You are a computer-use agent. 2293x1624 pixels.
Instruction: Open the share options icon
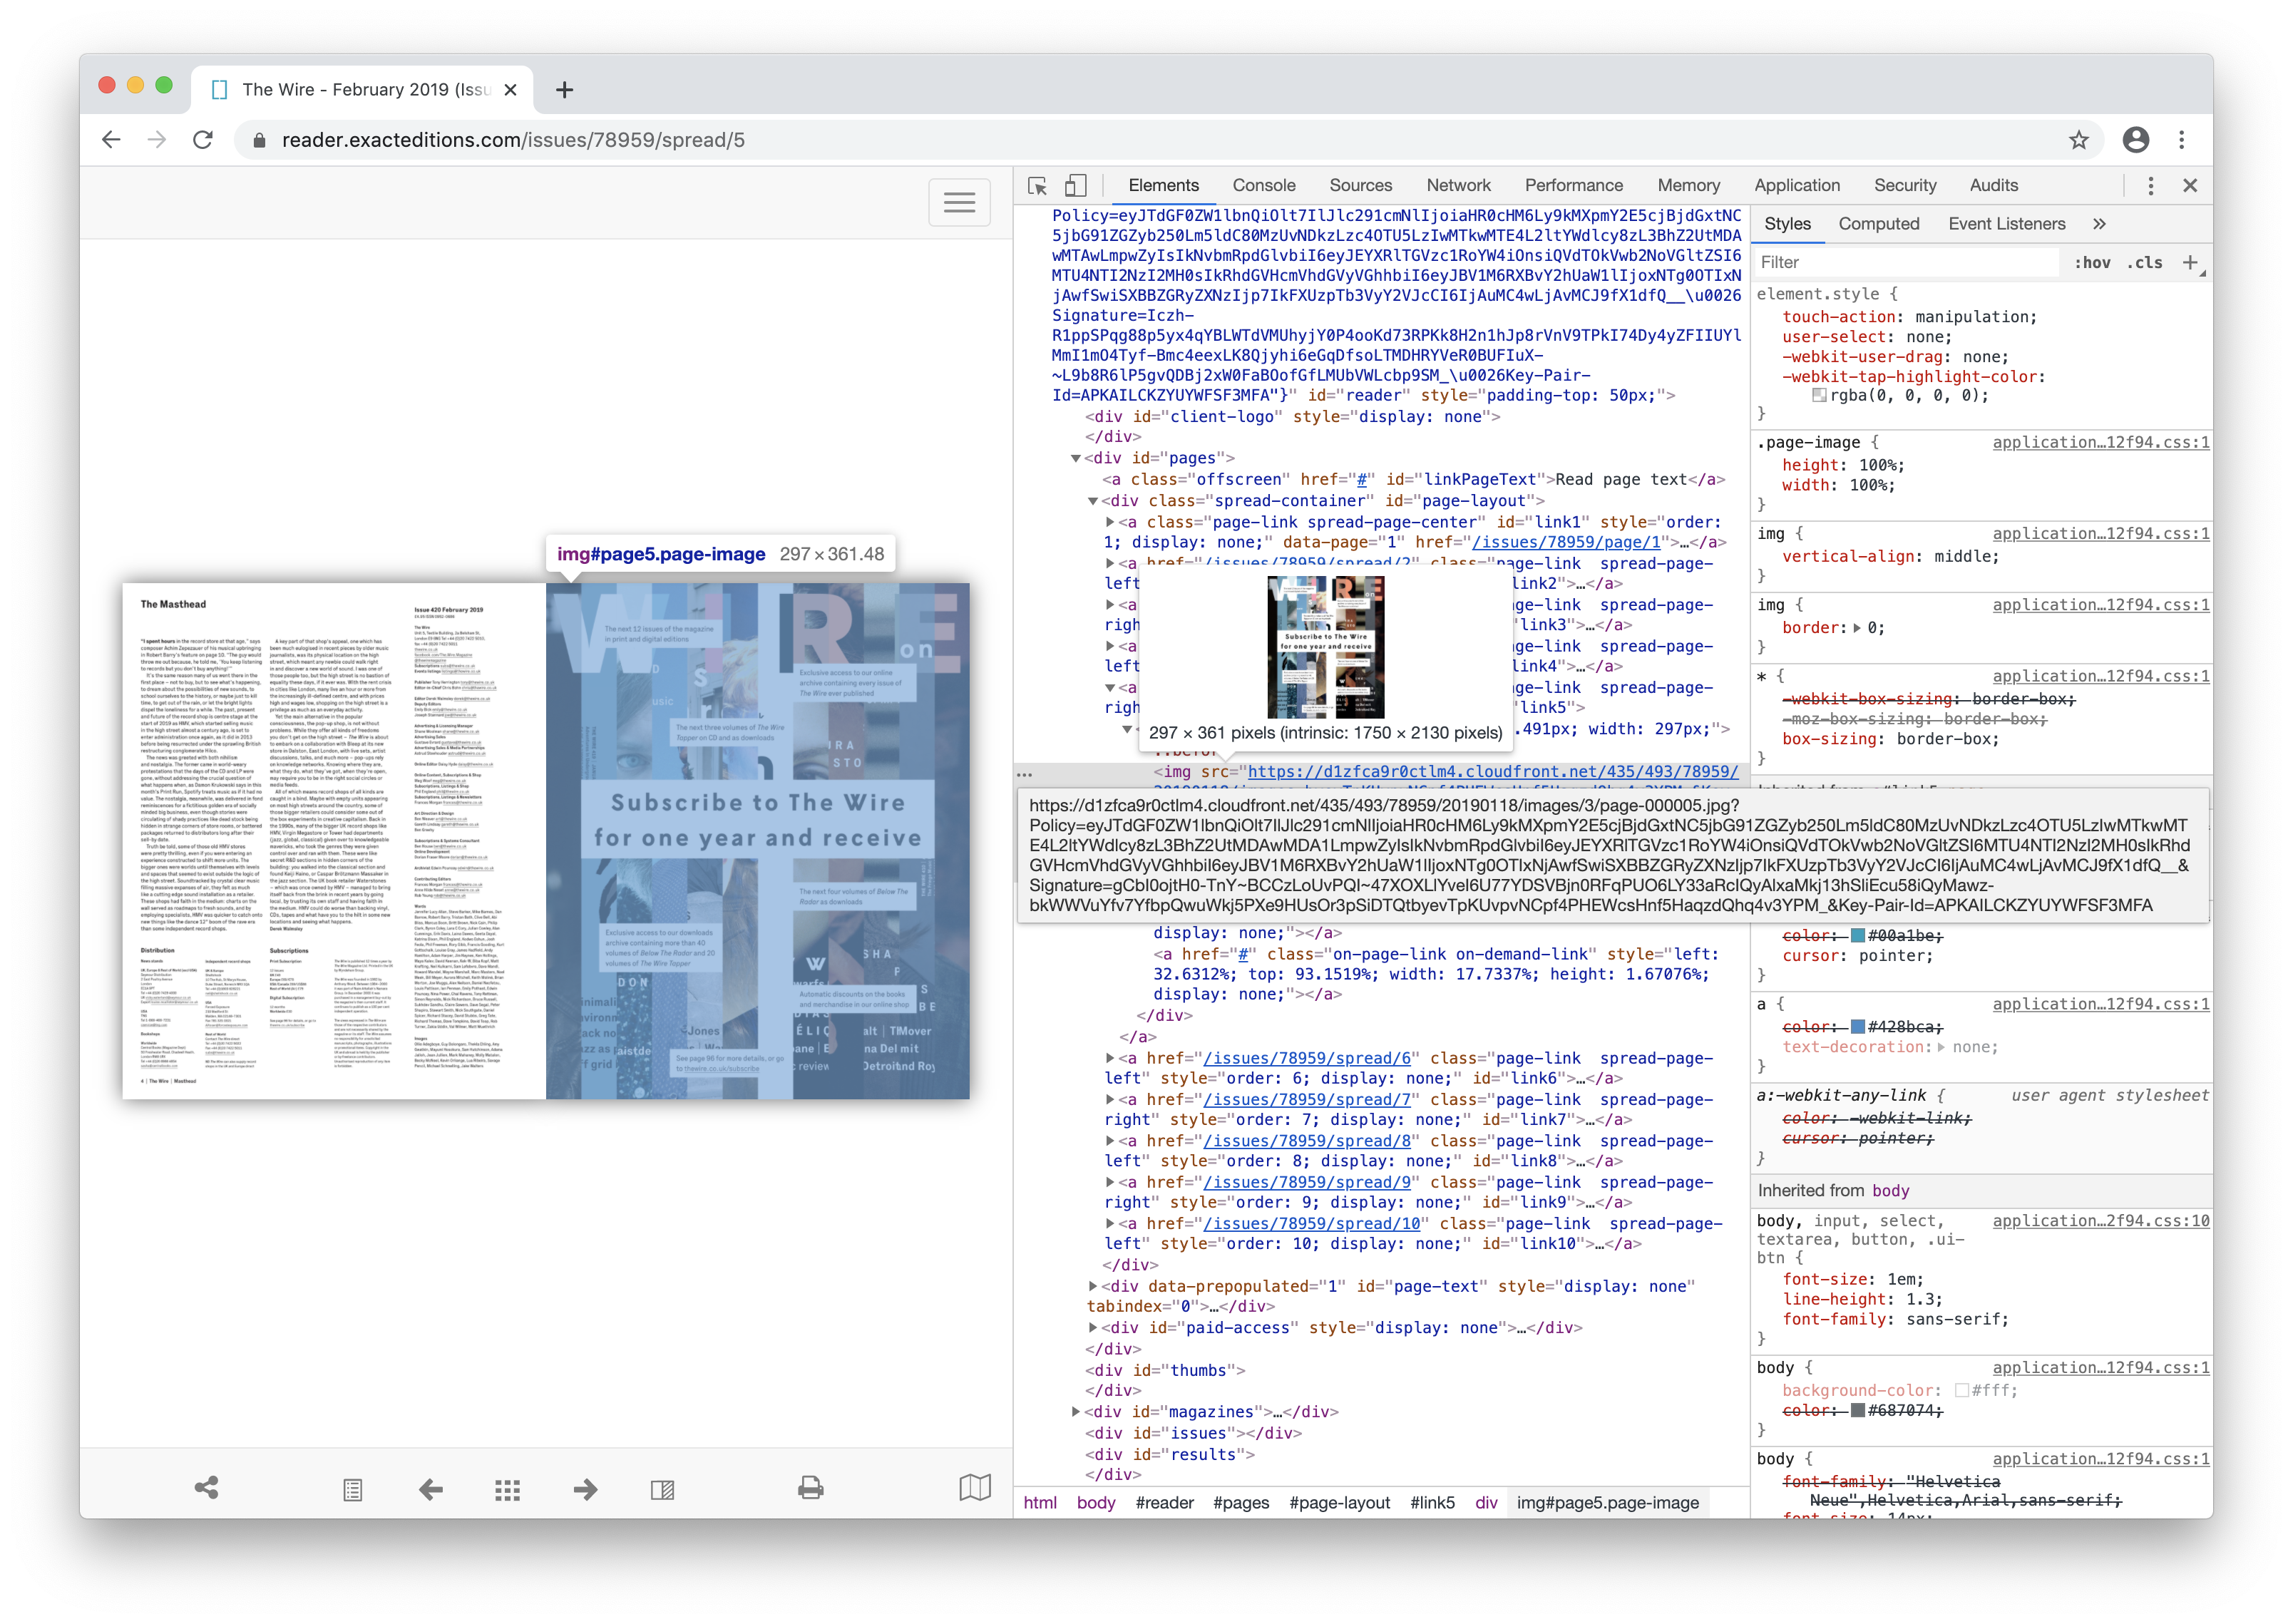(x=207, y=1489)
